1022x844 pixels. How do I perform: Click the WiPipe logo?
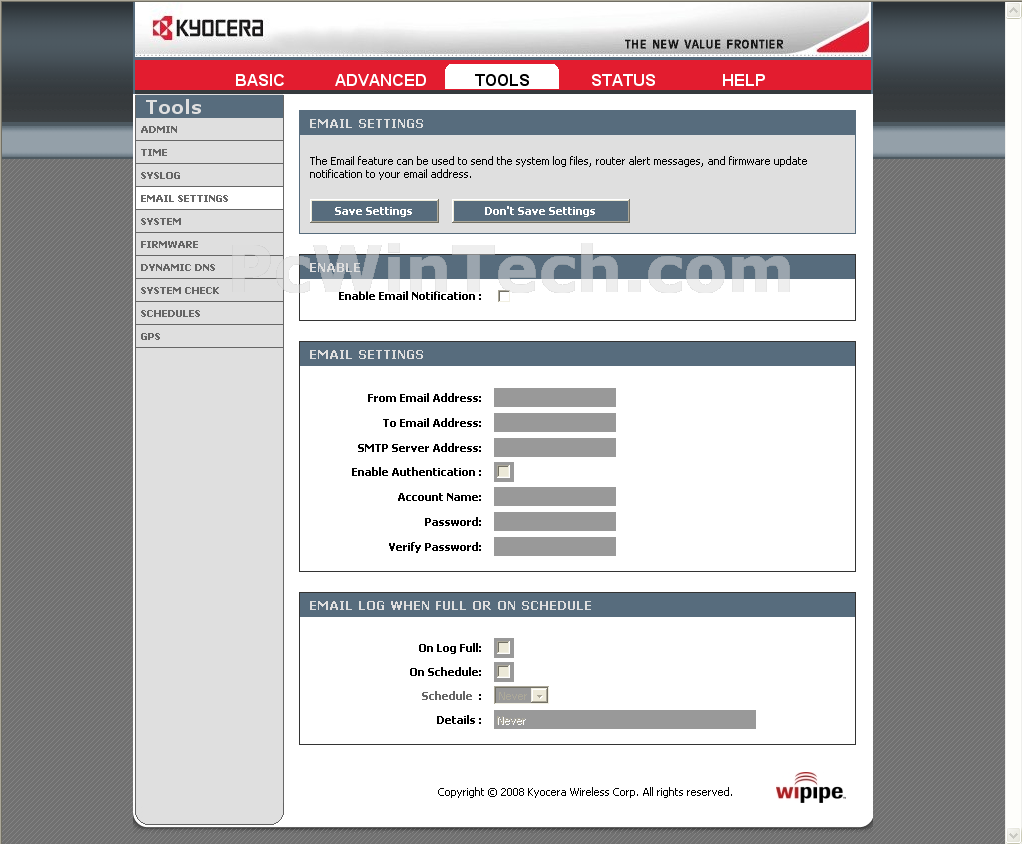point(810,787)
